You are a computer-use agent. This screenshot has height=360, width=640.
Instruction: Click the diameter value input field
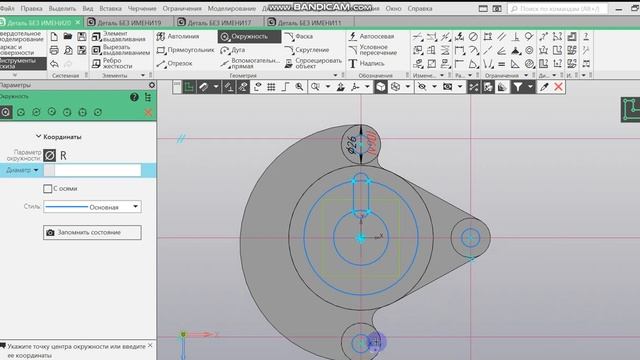[98, 170]
